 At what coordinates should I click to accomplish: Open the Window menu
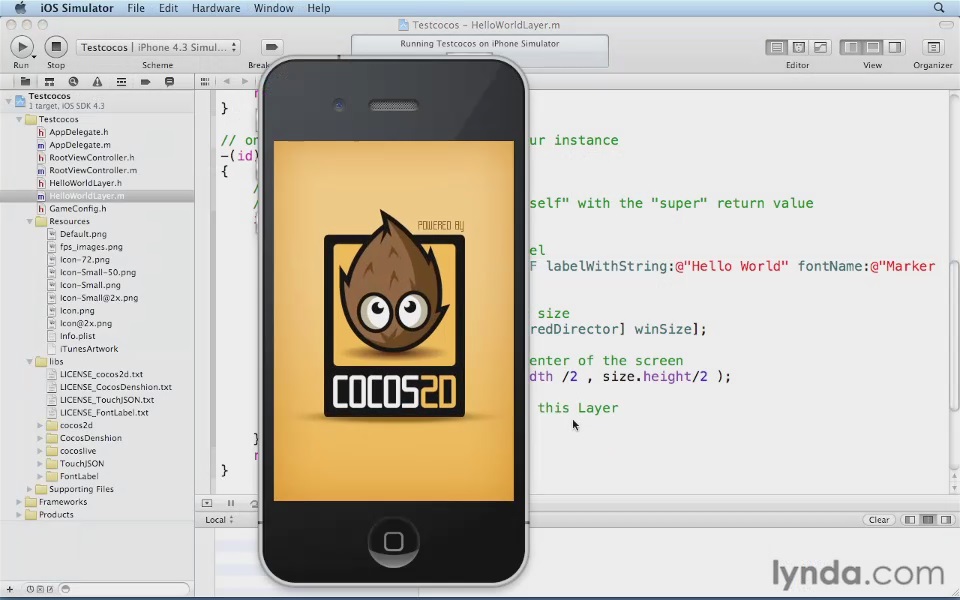[273, 8]
